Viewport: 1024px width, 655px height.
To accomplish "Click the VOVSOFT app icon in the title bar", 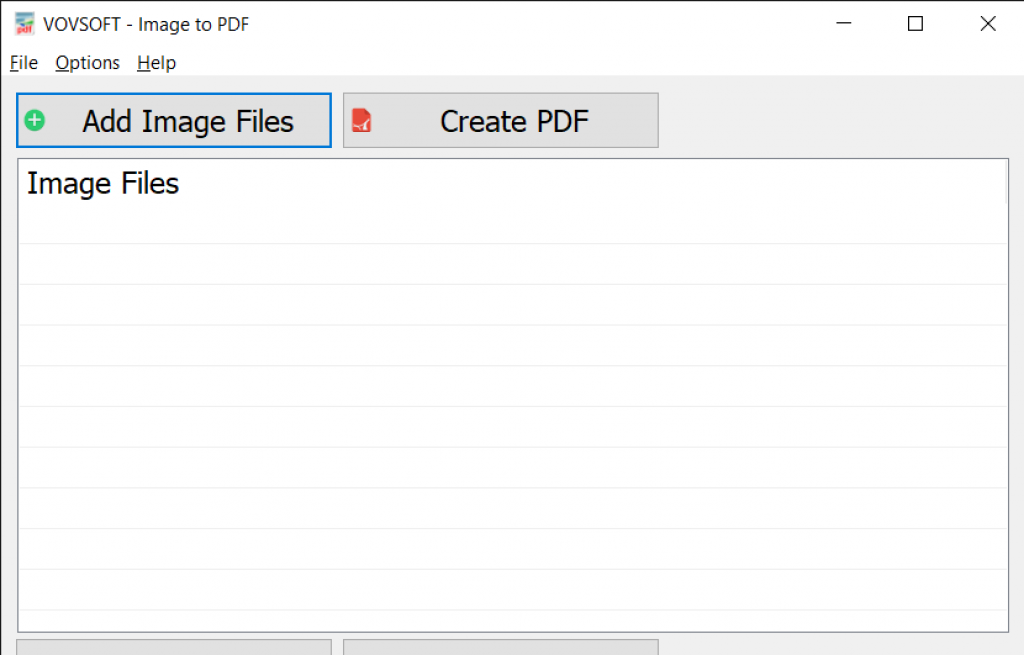I will [24, 24].
